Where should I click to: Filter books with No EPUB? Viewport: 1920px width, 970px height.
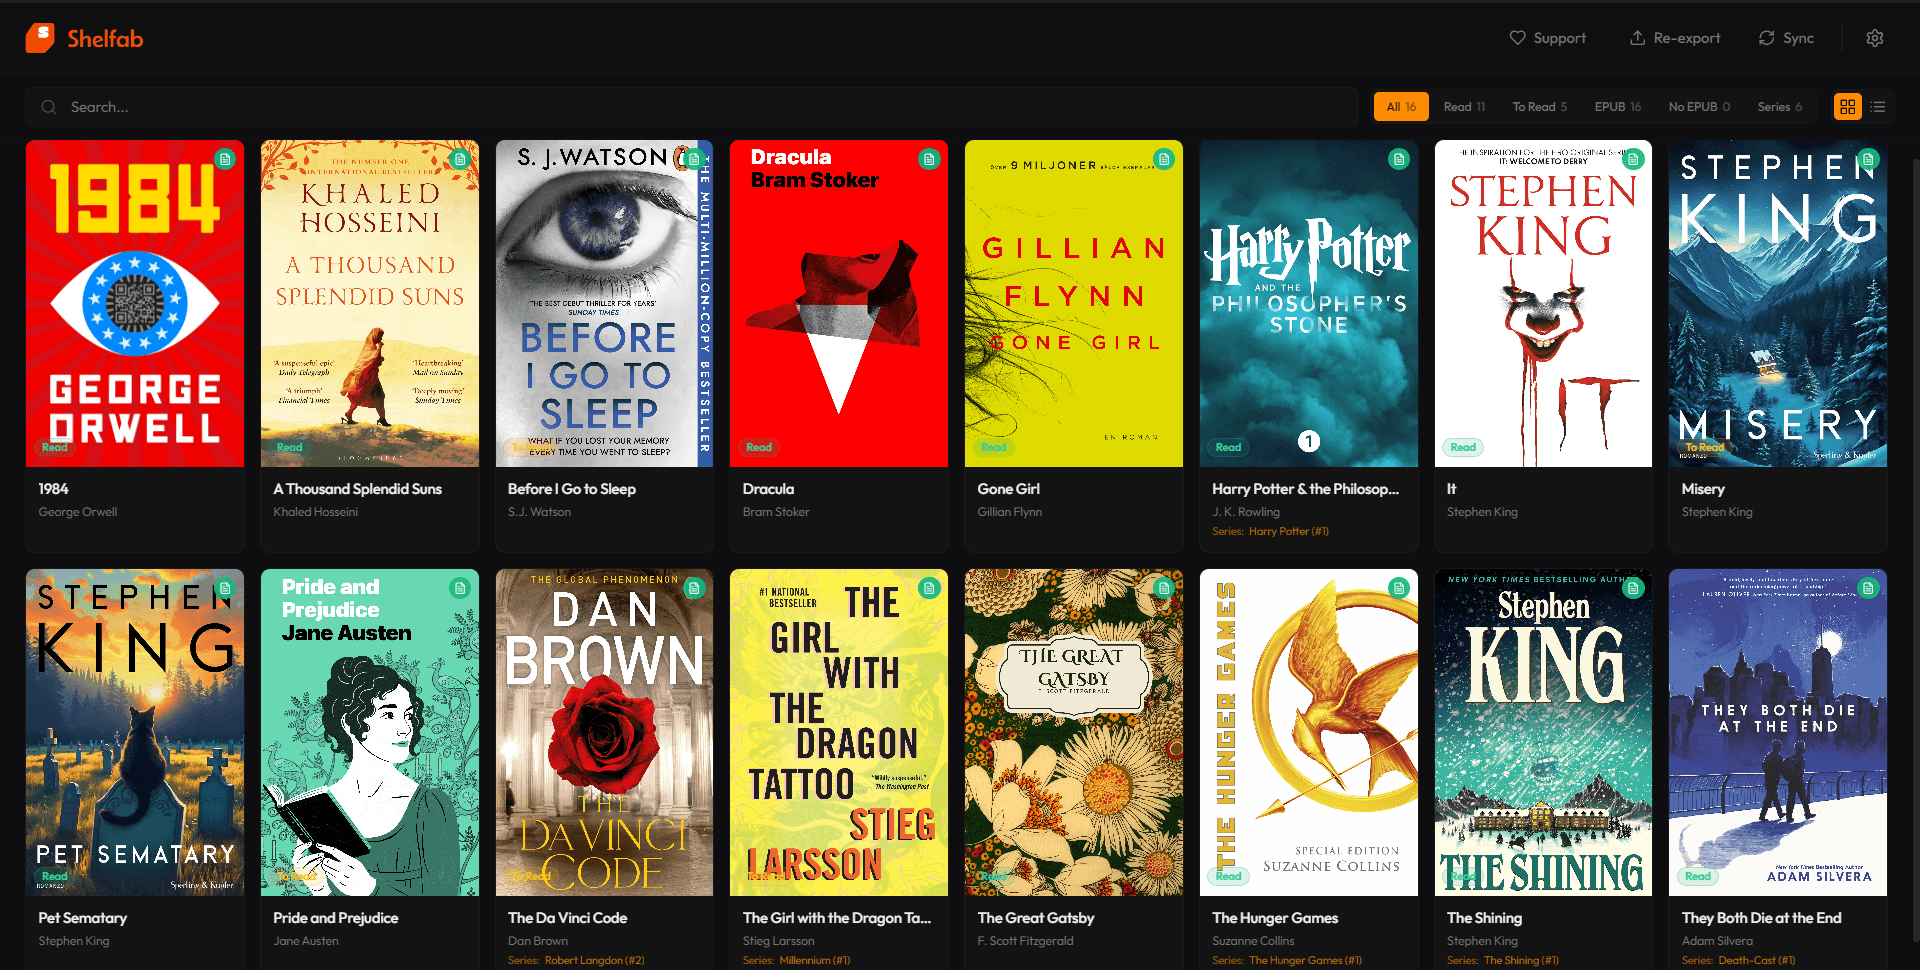(1698, 107)
